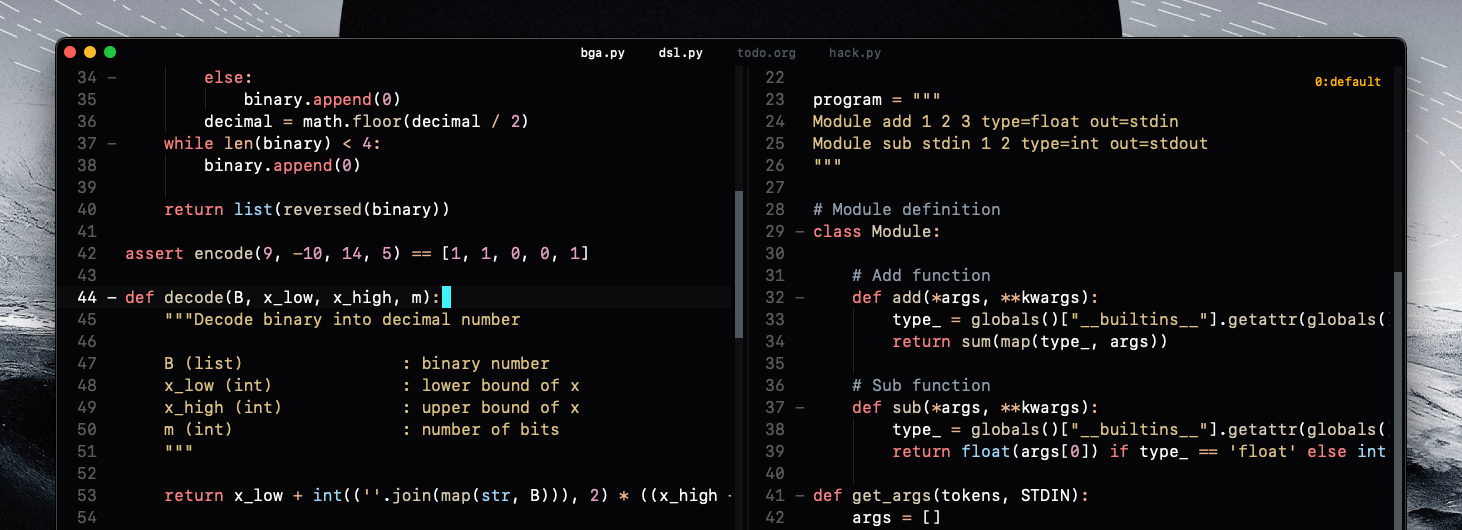Open the dsl.py tab
The width and height of the screenshot is (1462, 530).
[680, 53]
